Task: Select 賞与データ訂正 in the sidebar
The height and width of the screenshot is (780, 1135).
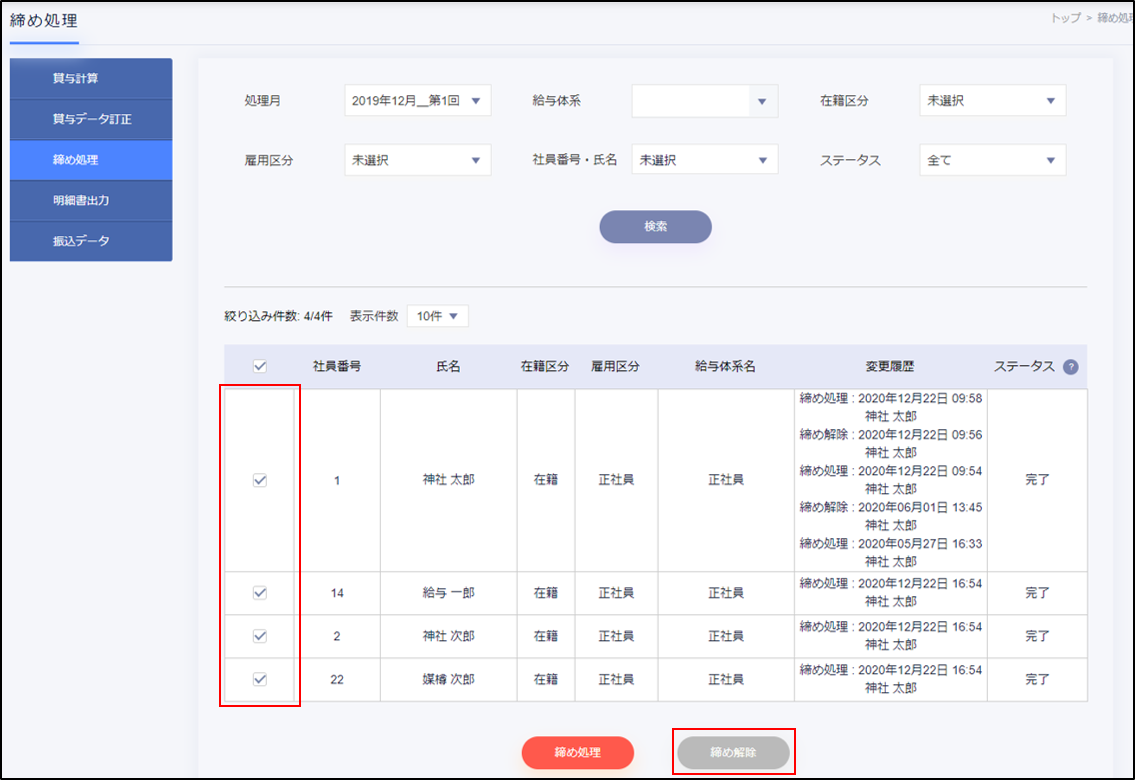Action: pos(91,119)
